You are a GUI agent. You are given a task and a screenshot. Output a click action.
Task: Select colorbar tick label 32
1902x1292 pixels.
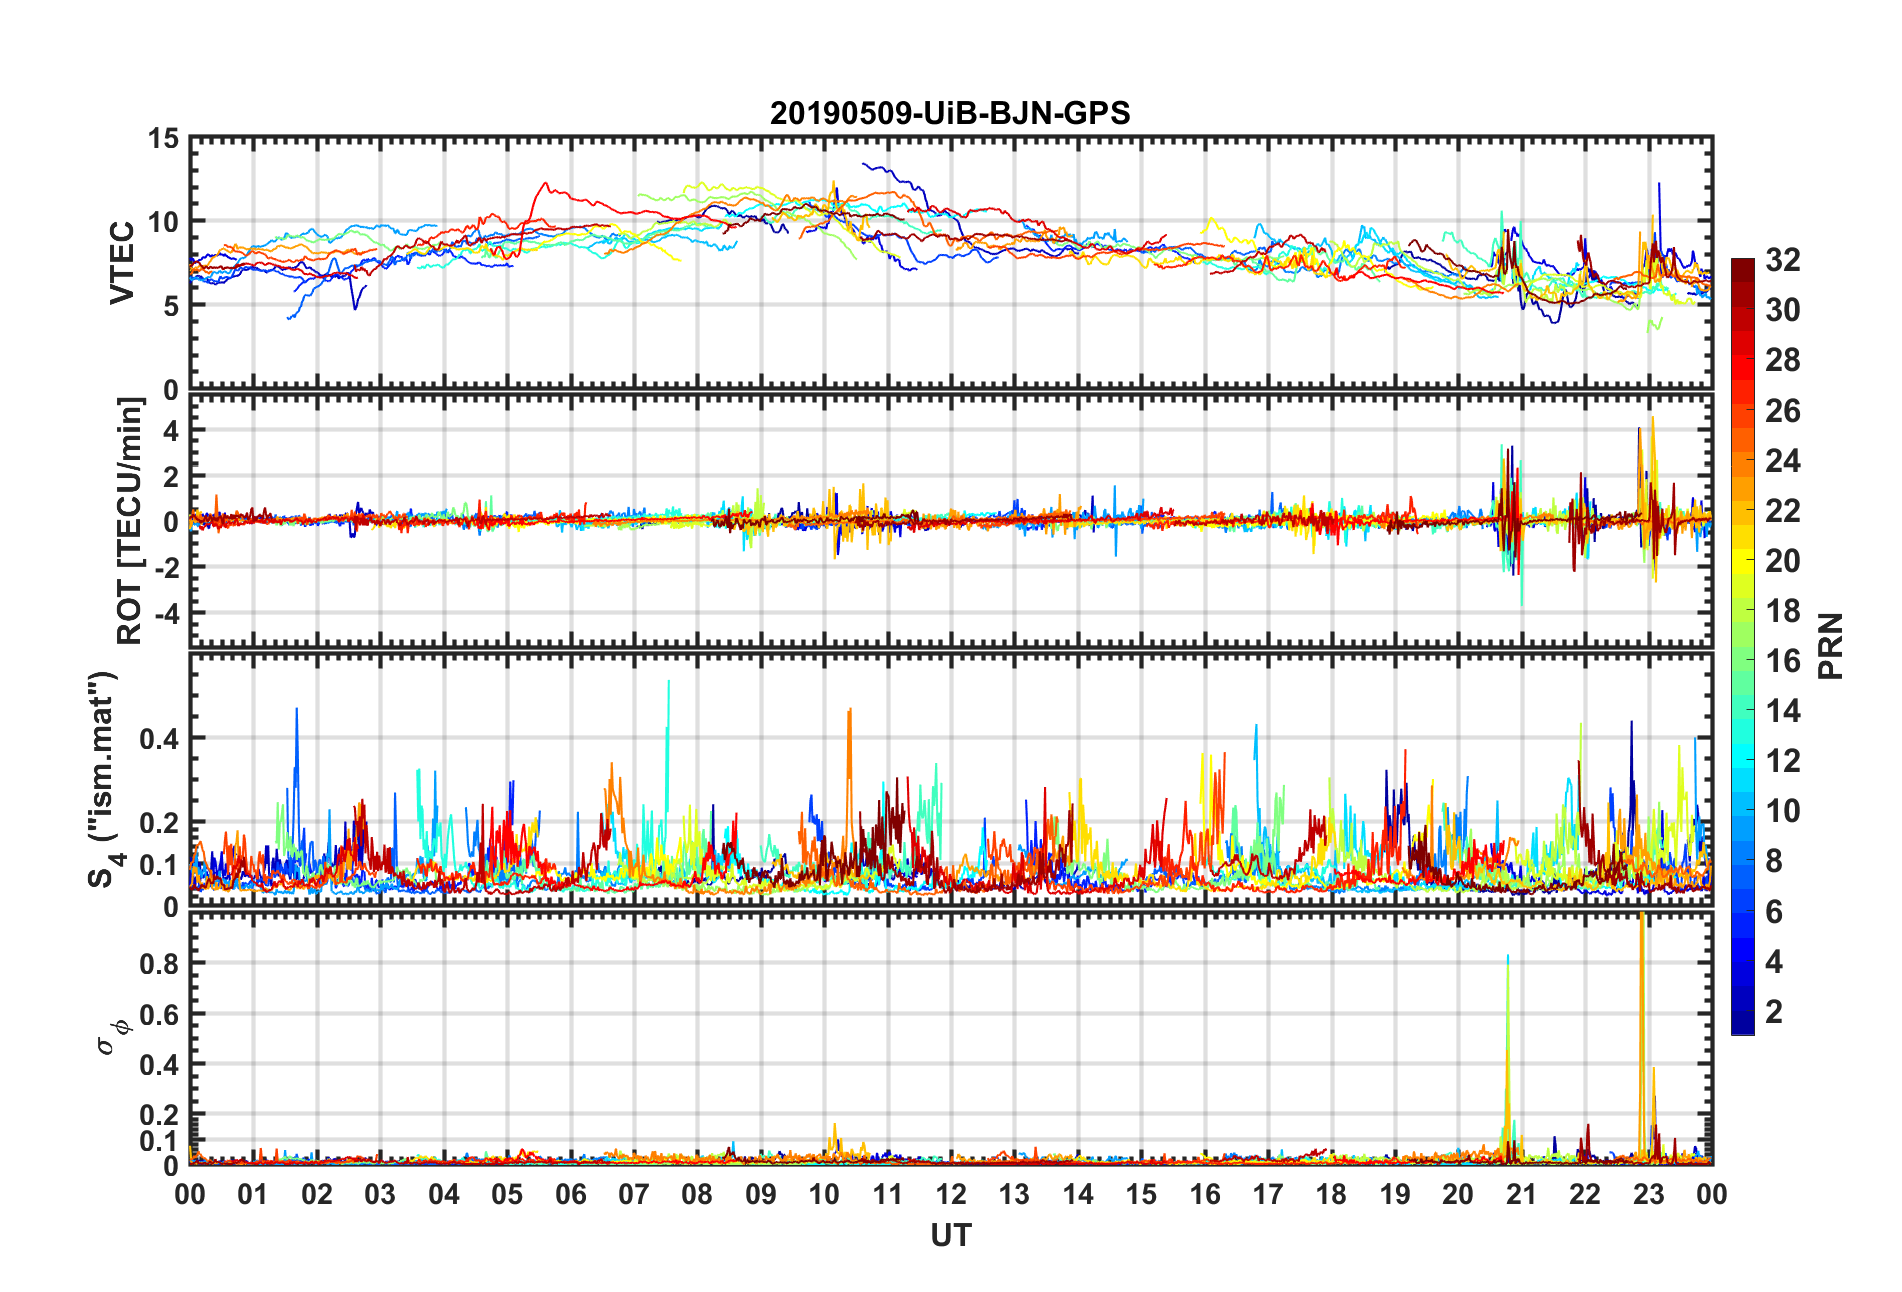coord(1783,260)
